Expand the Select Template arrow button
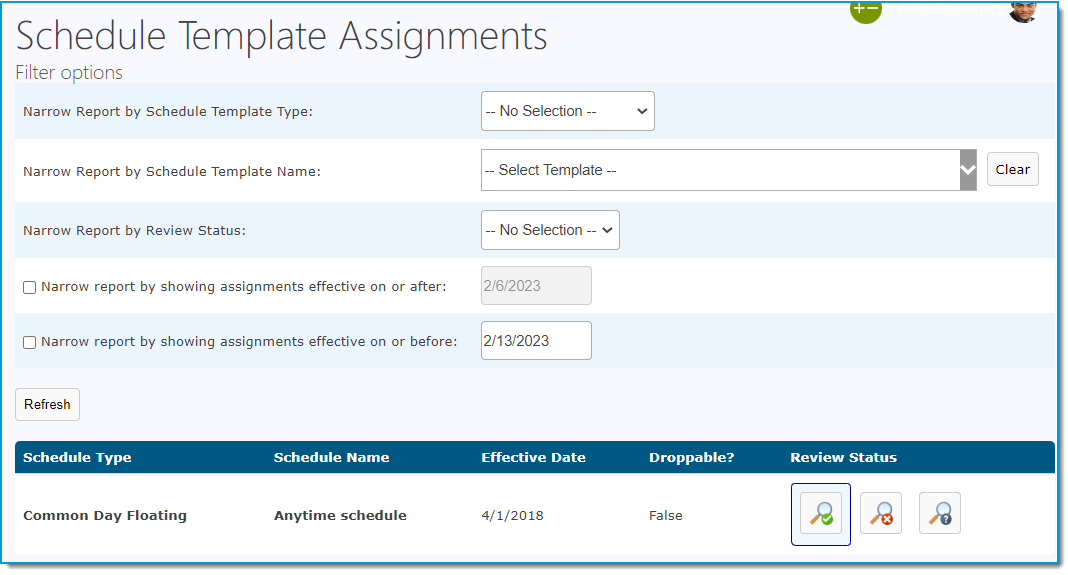Viewport: 1068px width, 575px height. 968,170
